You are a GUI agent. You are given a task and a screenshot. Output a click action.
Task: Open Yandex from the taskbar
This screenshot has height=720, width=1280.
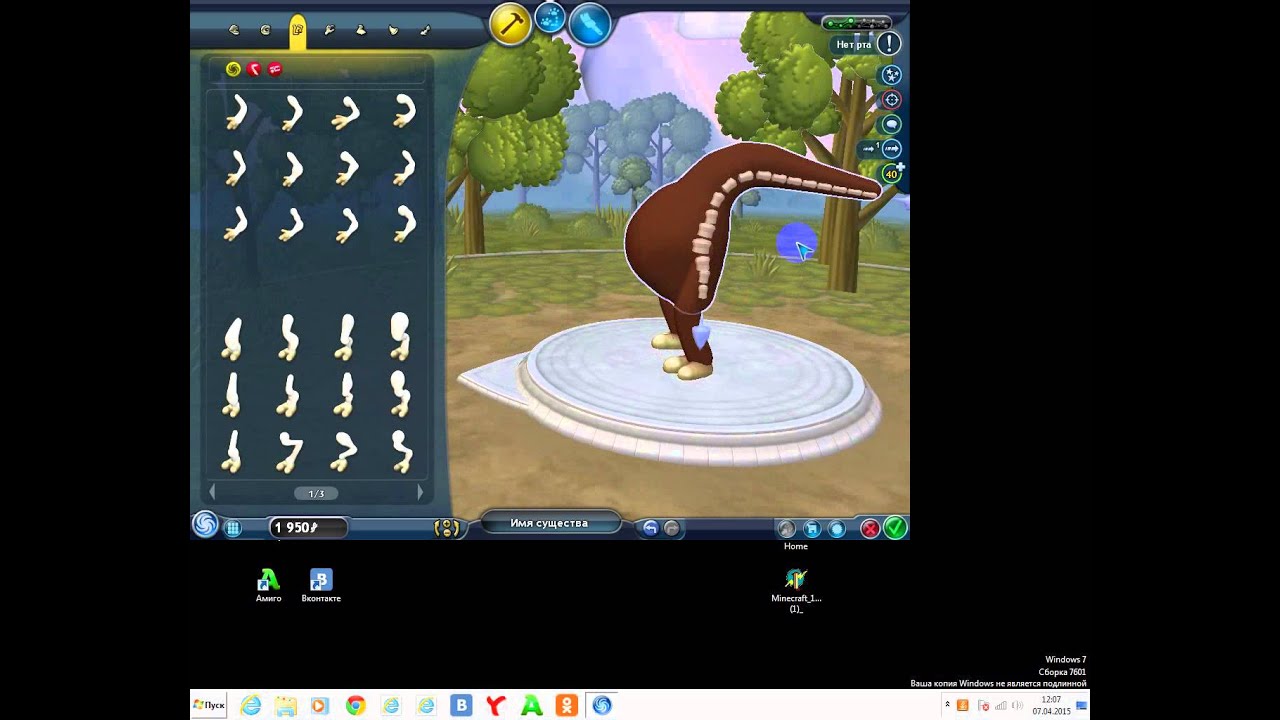click(x=496, y=705)
